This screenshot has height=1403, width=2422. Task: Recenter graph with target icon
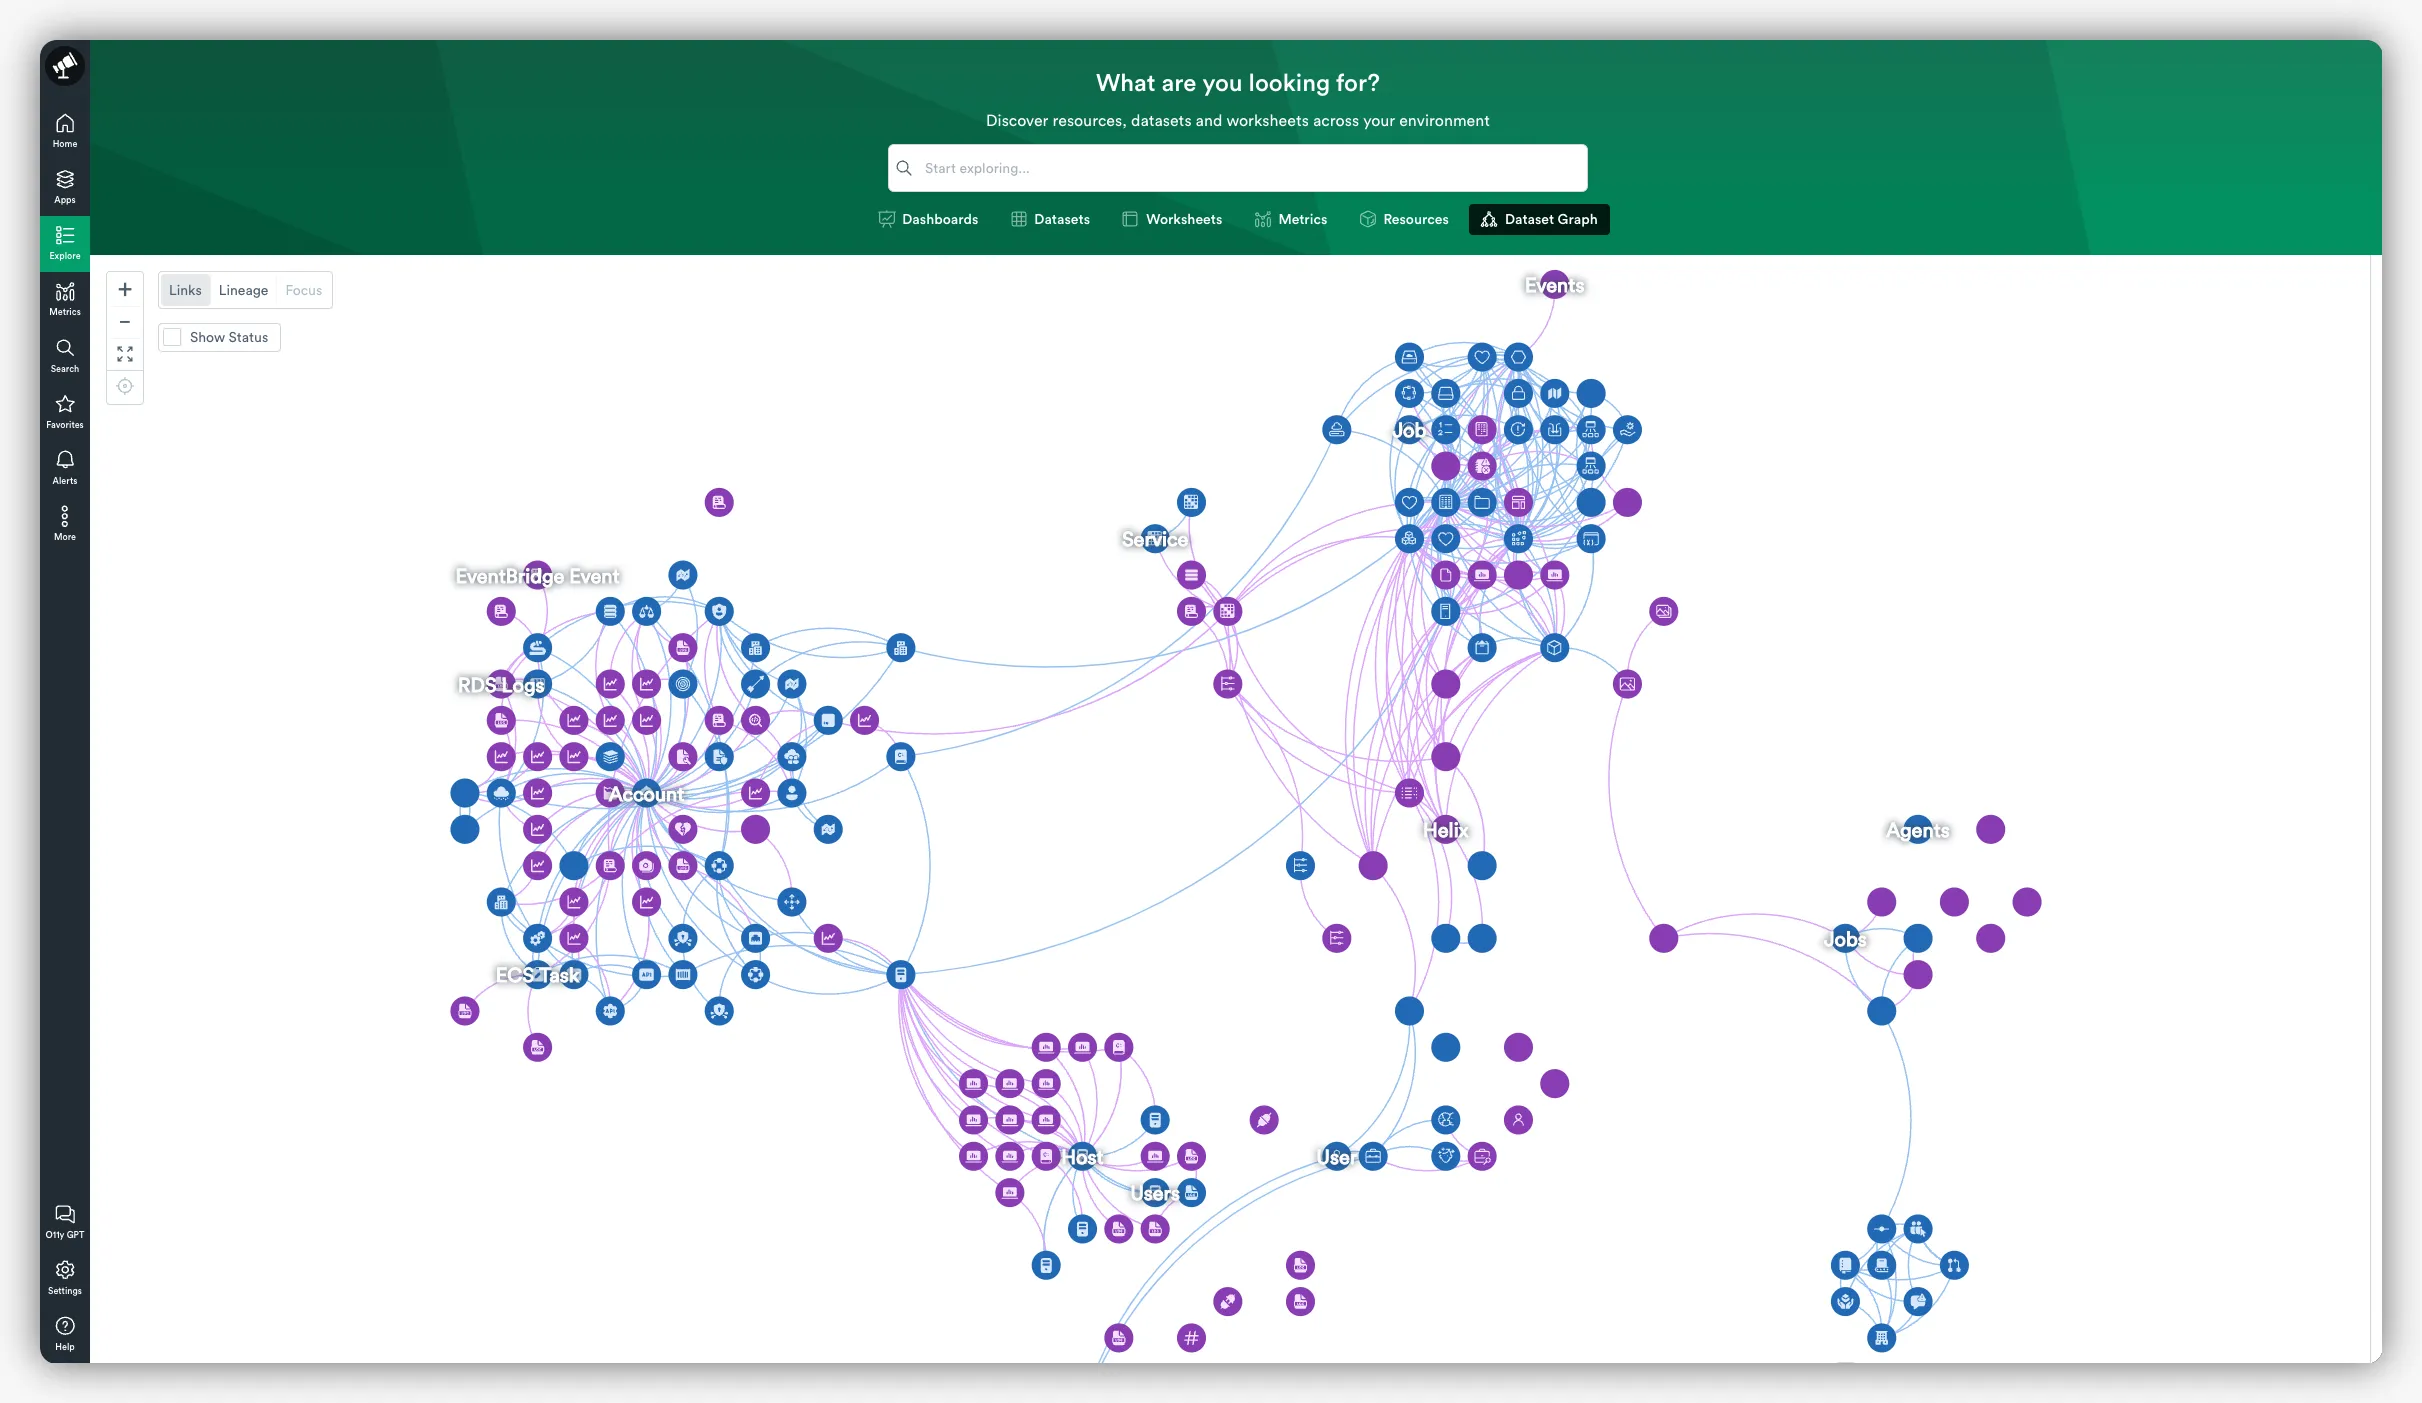coord(125,386)
